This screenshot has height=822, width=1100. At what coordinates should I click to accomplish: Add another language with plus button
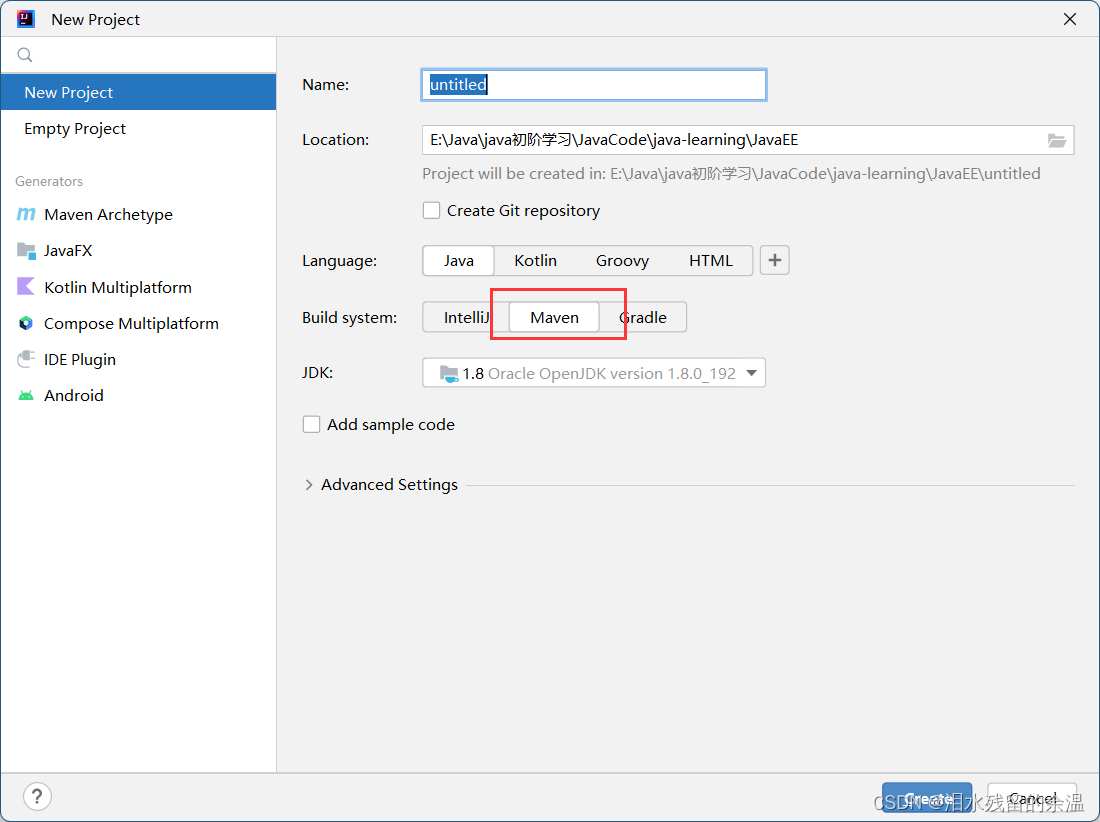pos(774,260)
